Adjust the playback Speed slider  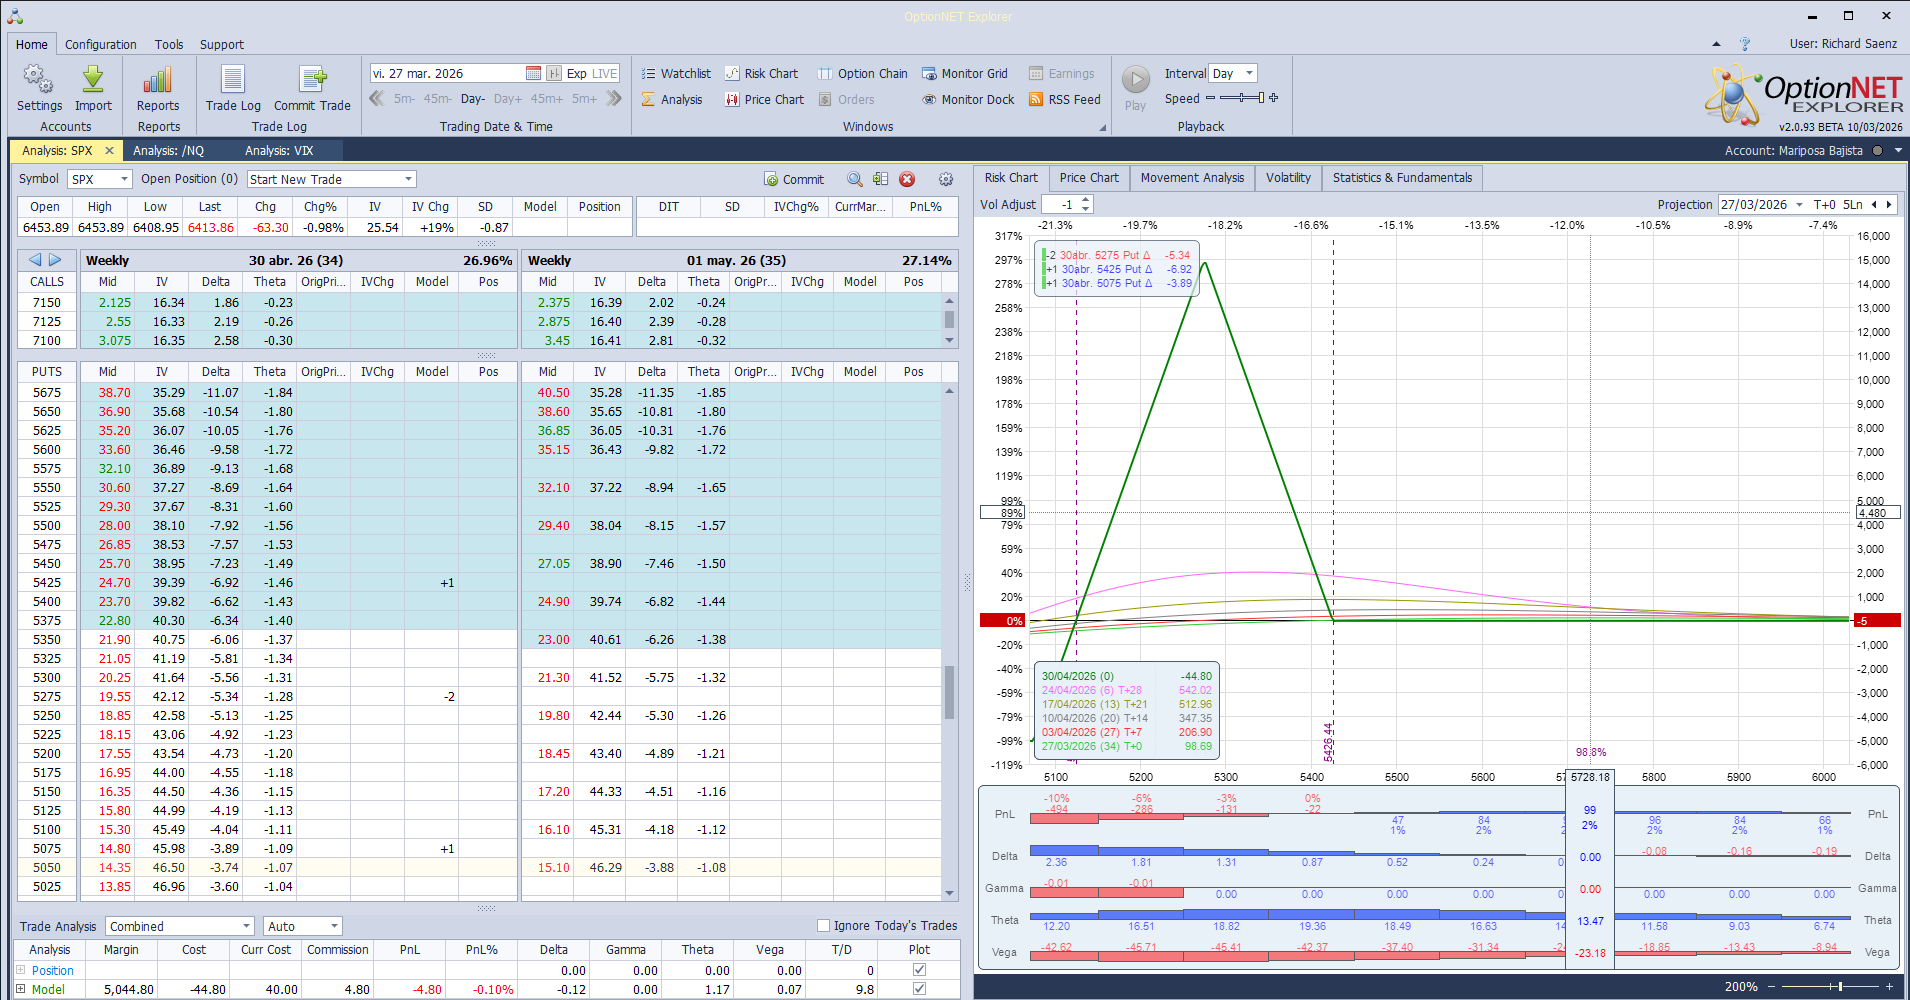click(1240, 98)
